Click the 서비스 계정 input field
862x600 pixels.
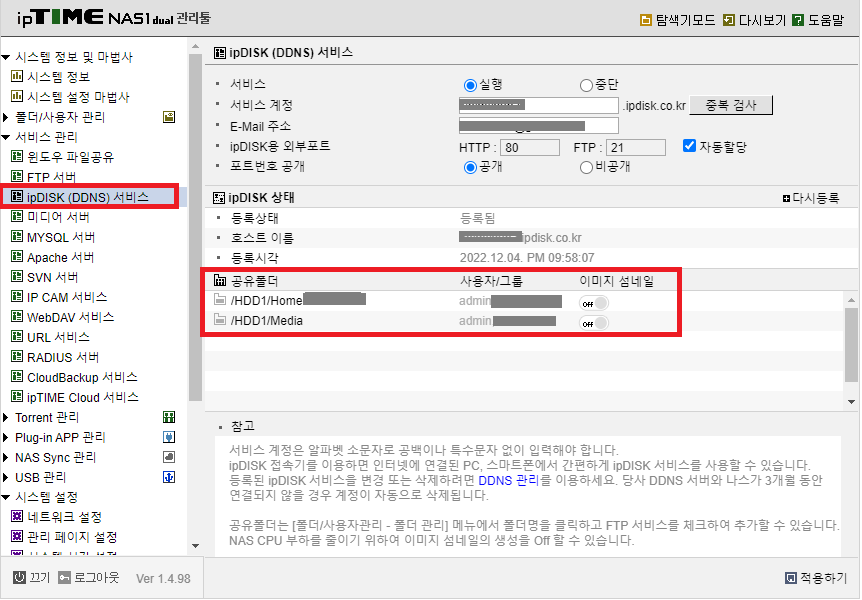point(539,105)
